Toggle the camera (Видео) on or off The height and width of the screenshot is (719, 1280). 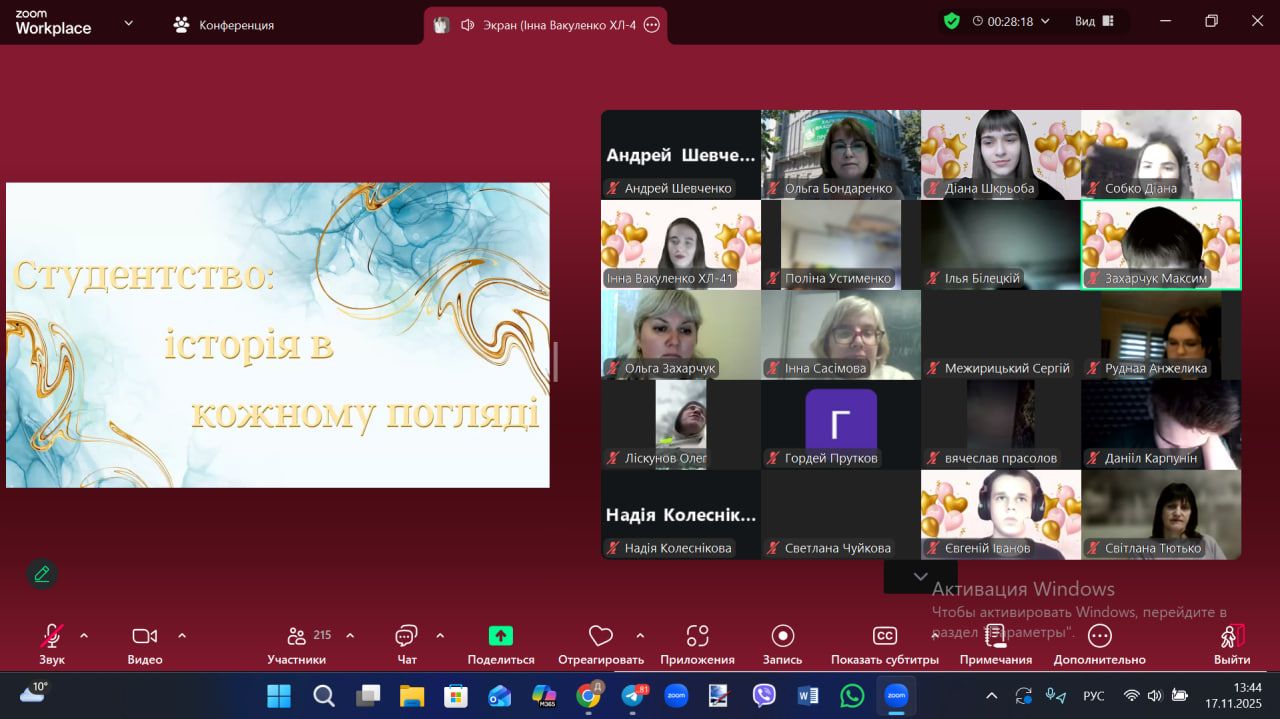pyautogui.click(x=144, y=636)
